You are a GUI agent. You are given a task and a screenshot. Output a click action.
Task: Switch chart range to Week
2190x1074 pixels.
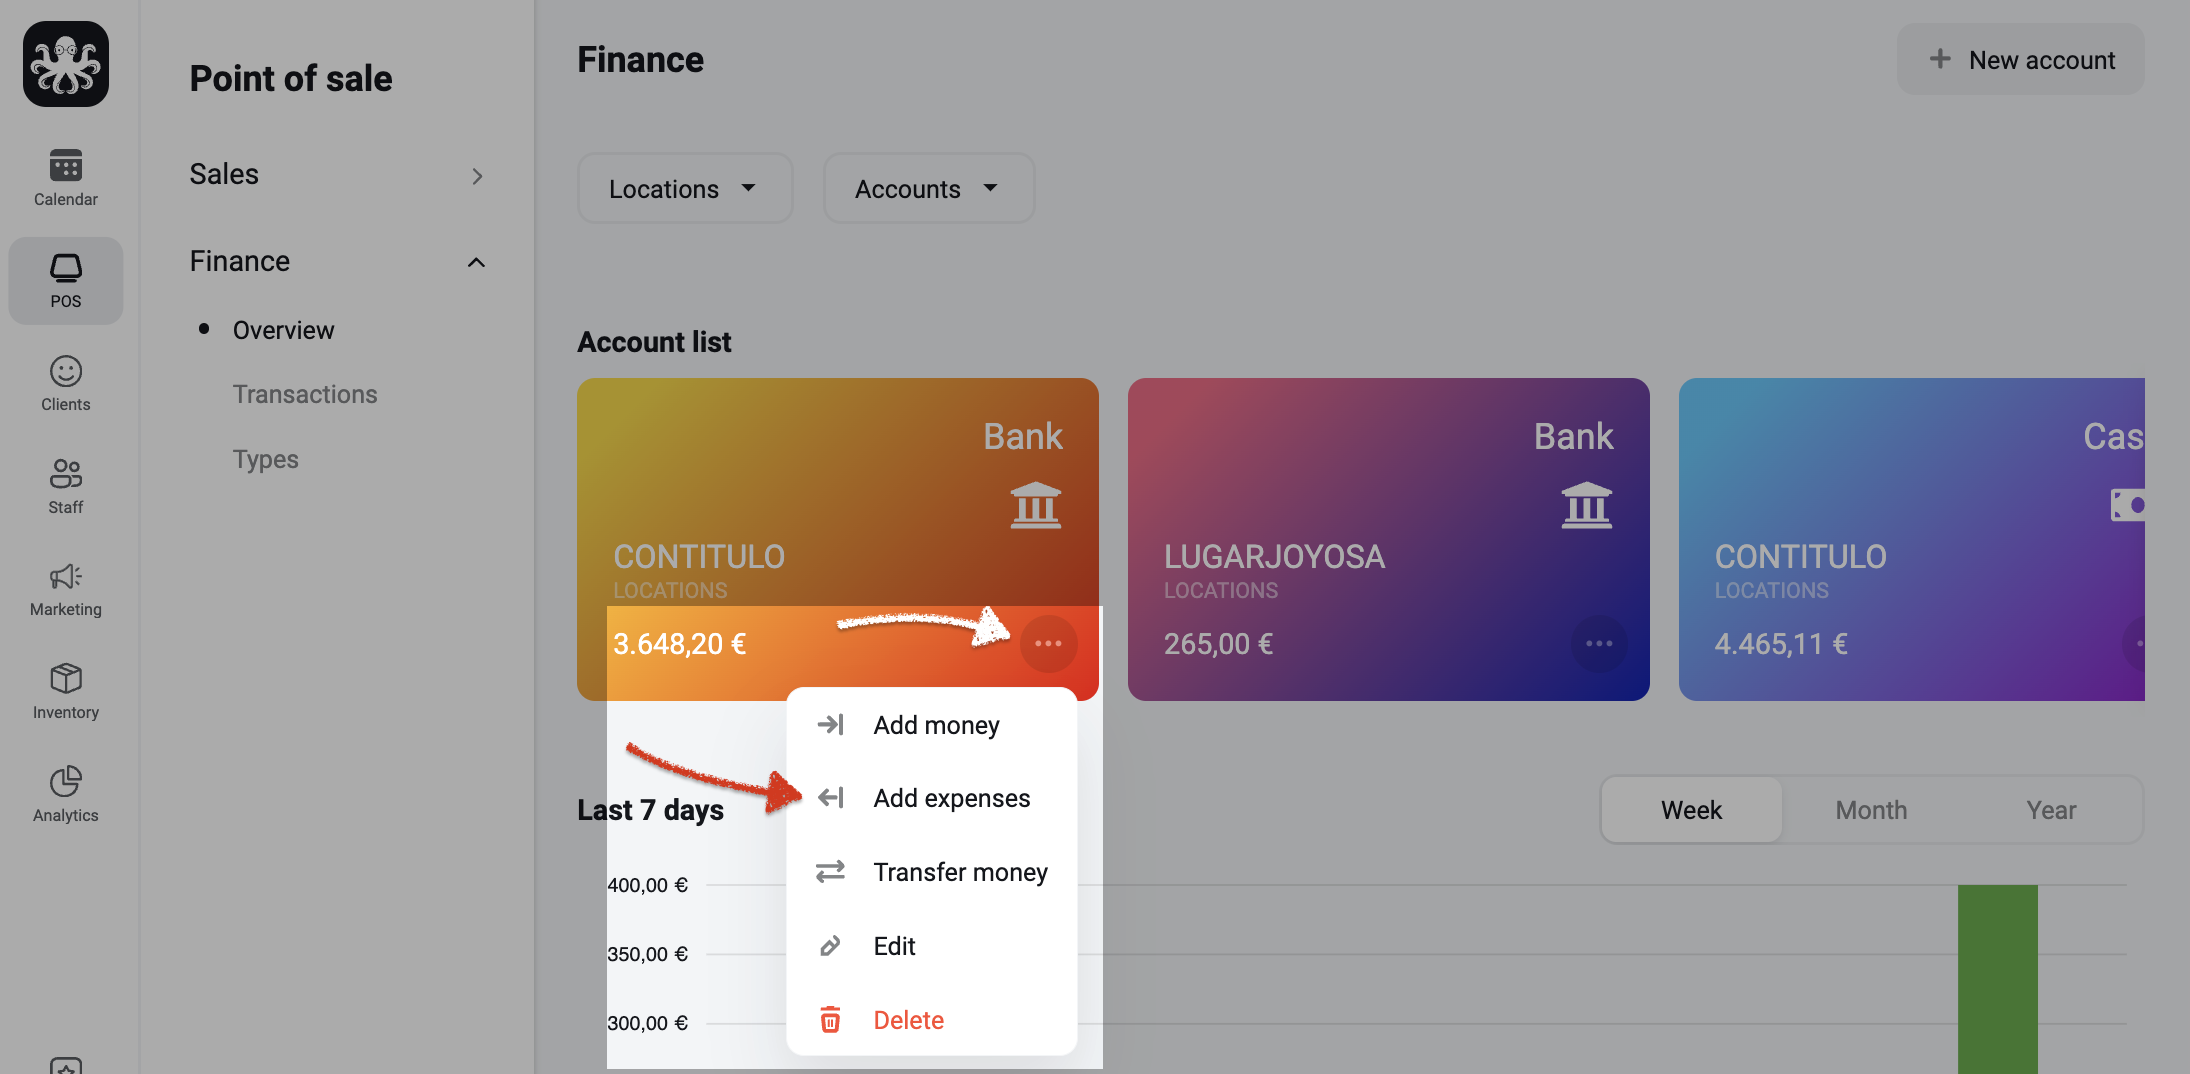pos(1691,810)
